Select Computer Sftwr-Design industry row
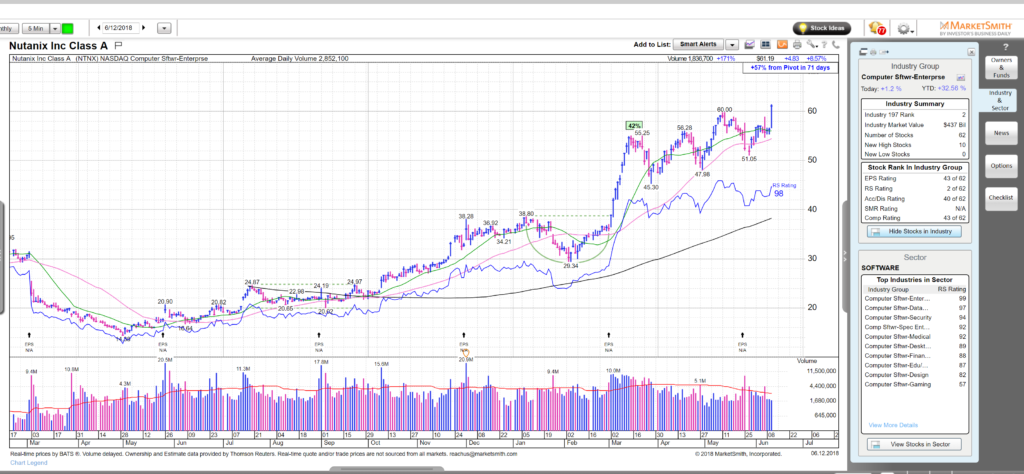The width and height of the screenshot is (1024, 474). point(915,375)
